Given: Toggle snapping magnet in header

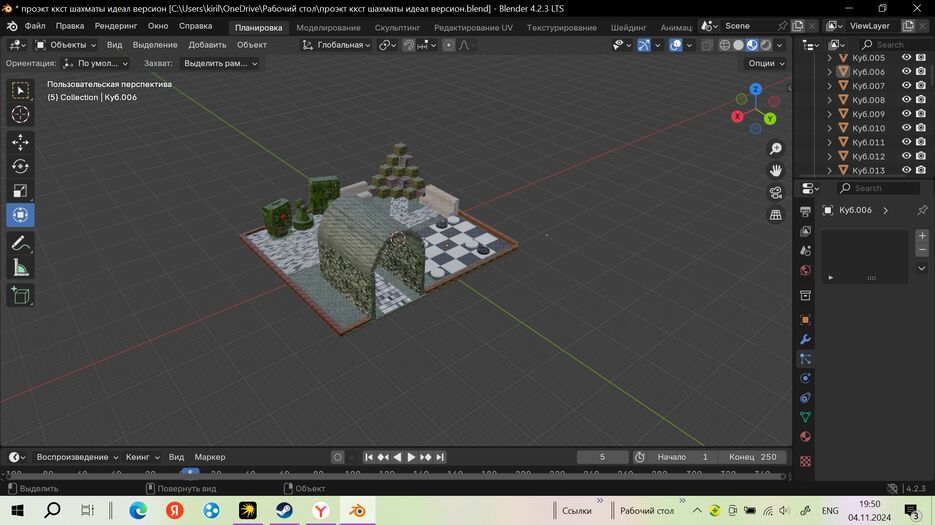Looking at the screenshot, I should [x=408, y=45].
